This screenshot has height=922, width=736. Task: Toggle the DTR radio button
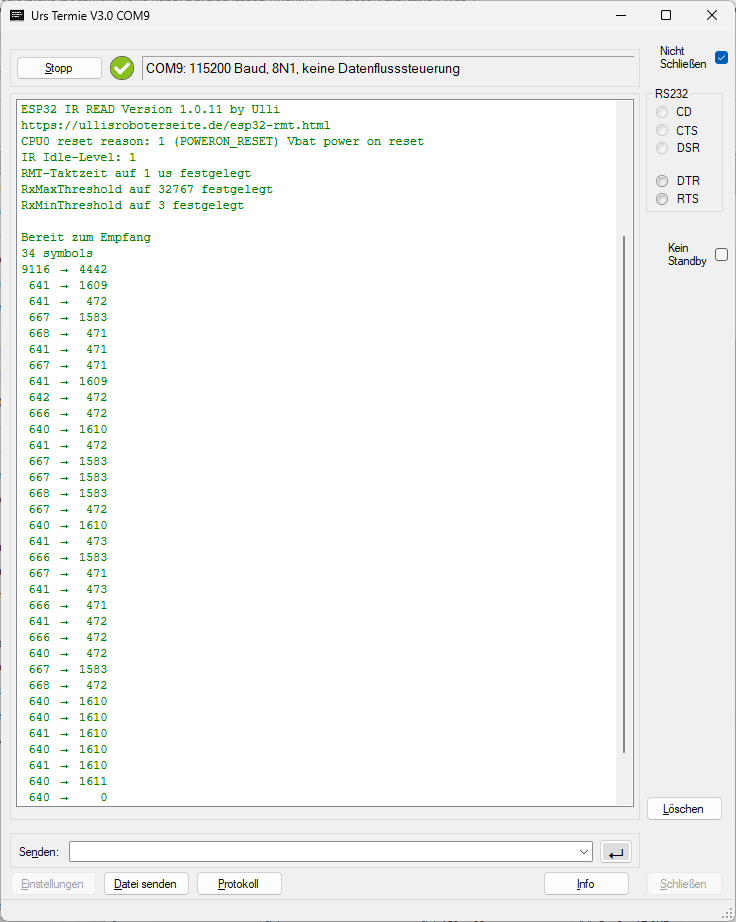[662, 181]
